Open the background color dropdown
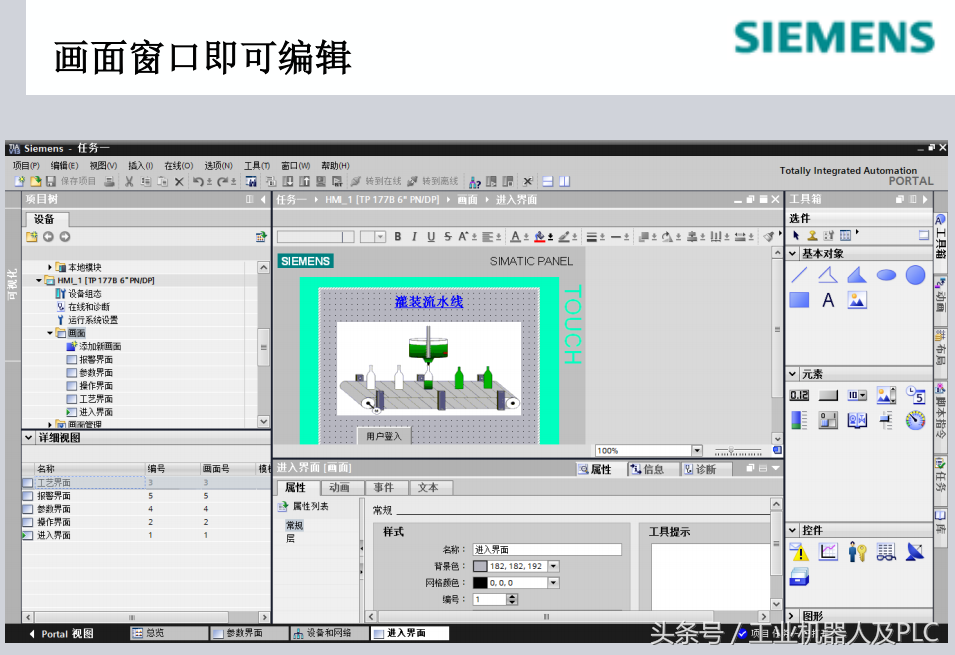This screenshot has width=955, height=655. [554, 567]
